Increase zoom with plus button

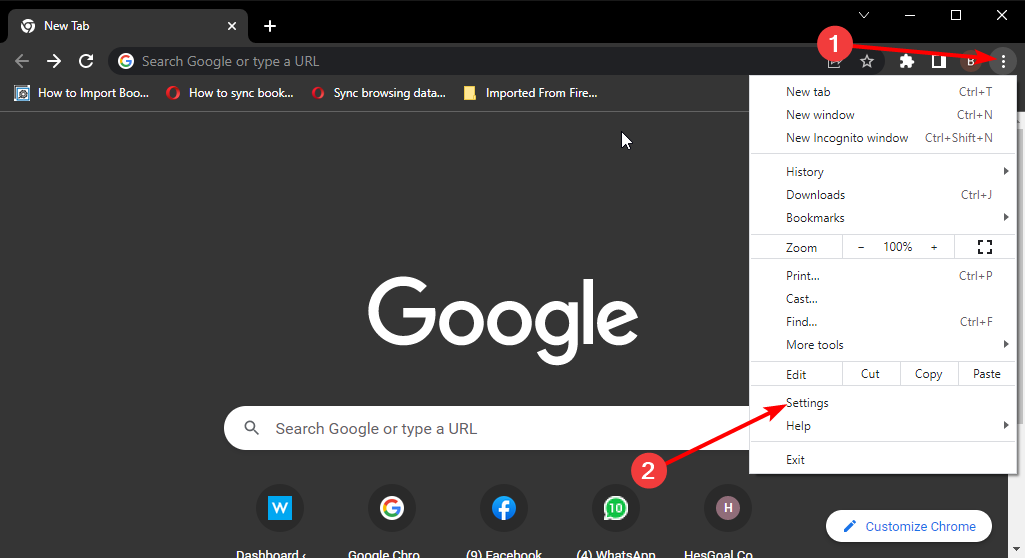tap(934, 247)
